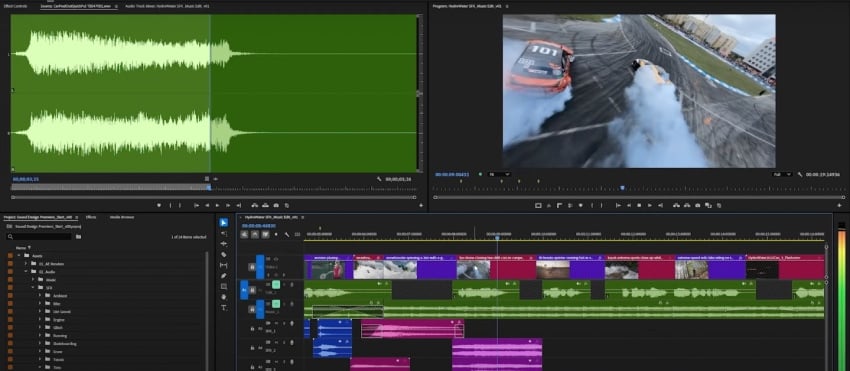This screenshot has width=850, height=371.
Task: Toggle A1 source patch indicator
Action: click(244, 290)
